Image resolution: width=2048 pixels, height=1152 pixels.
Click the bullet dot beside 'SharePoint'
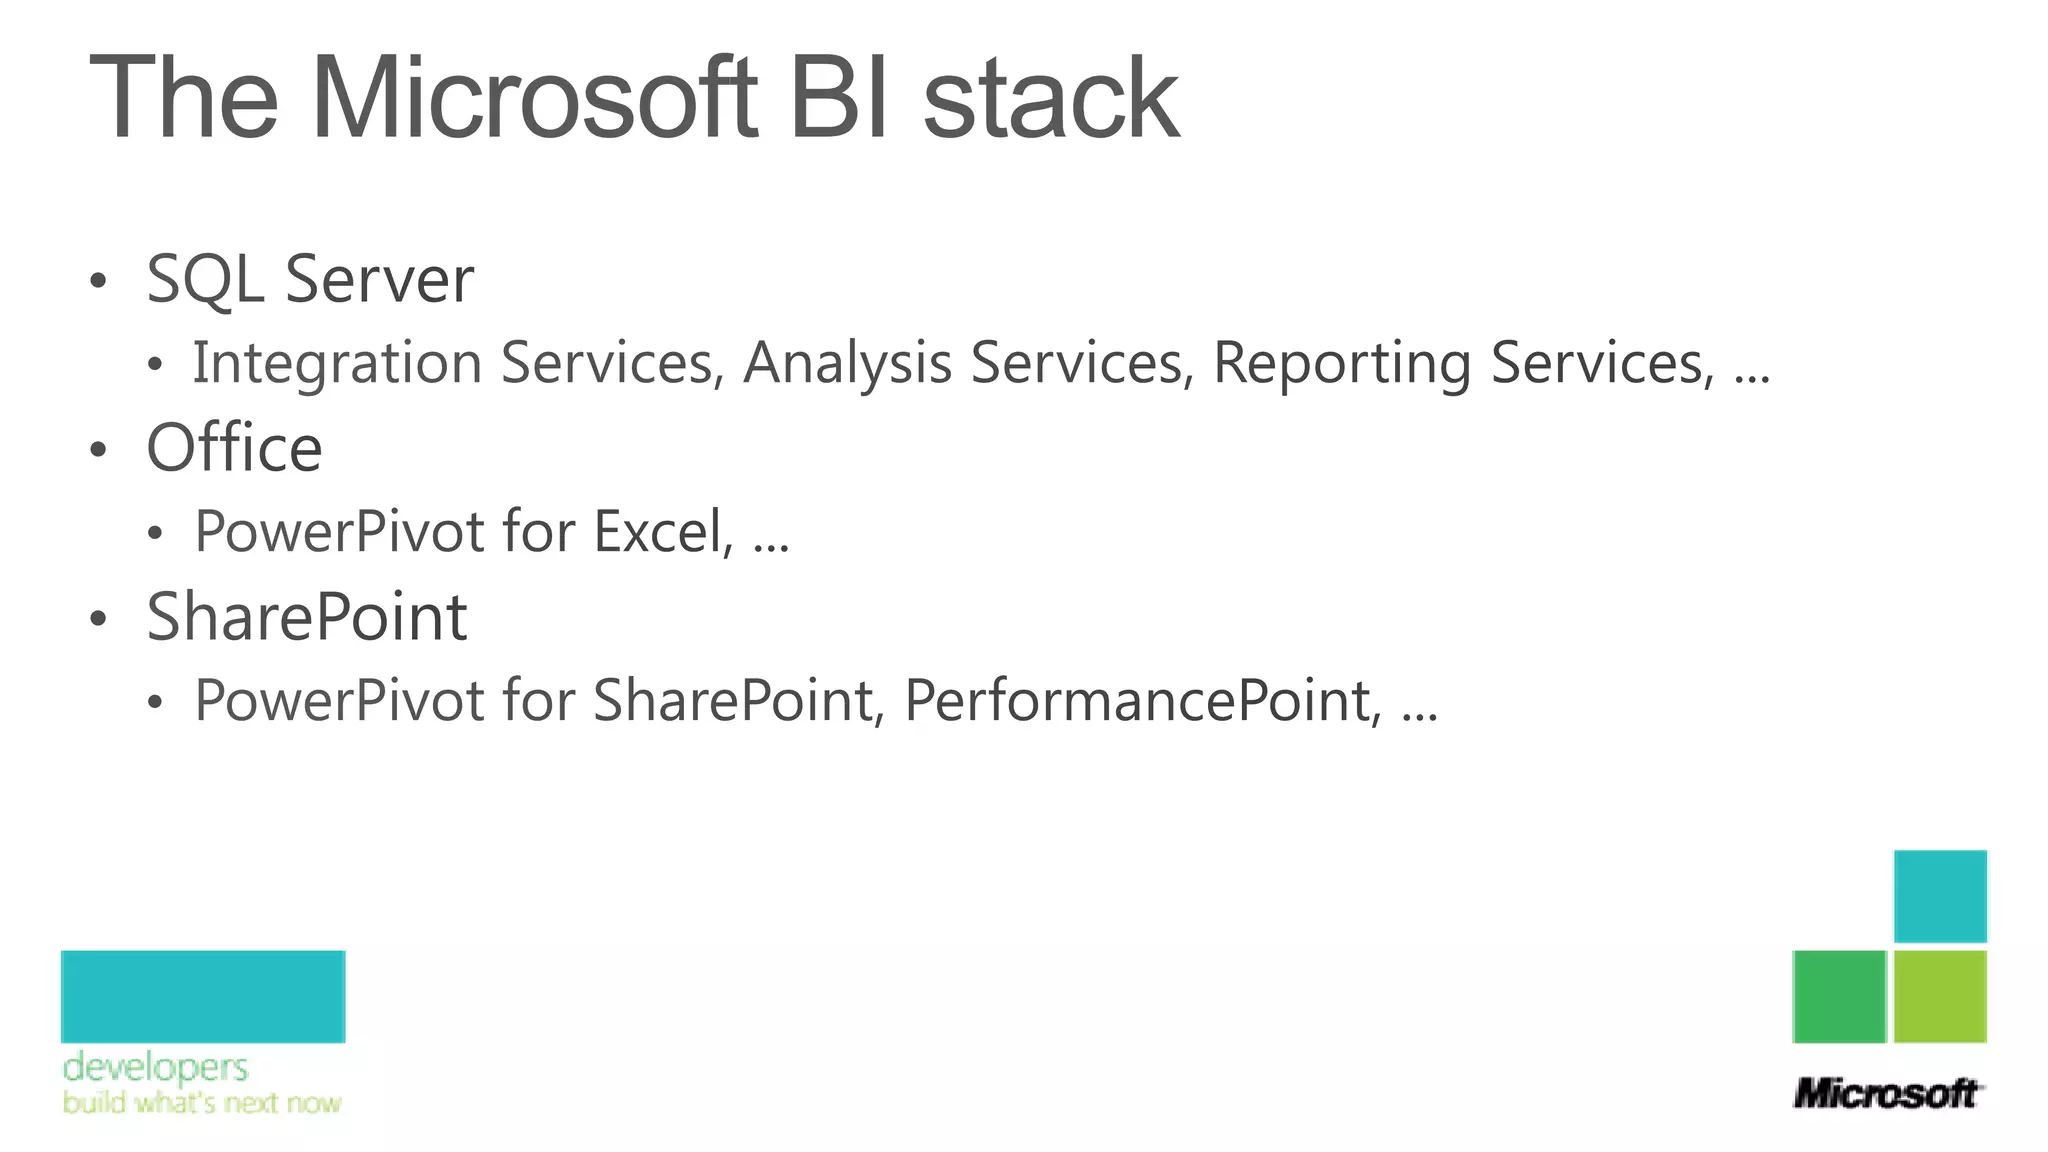coord(97,619)
